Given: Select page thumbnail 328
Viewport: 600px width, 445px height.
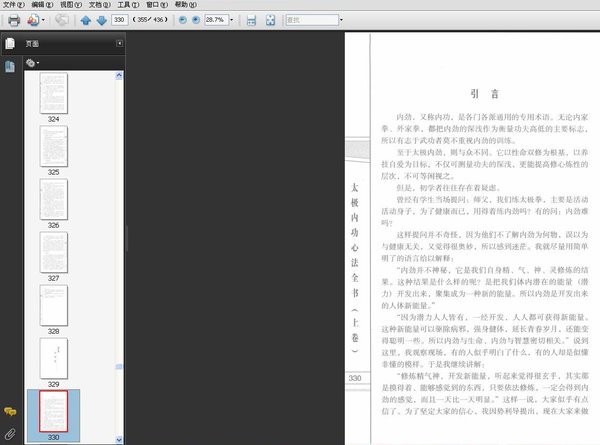Looking at the screenshot, I should 54,305.
